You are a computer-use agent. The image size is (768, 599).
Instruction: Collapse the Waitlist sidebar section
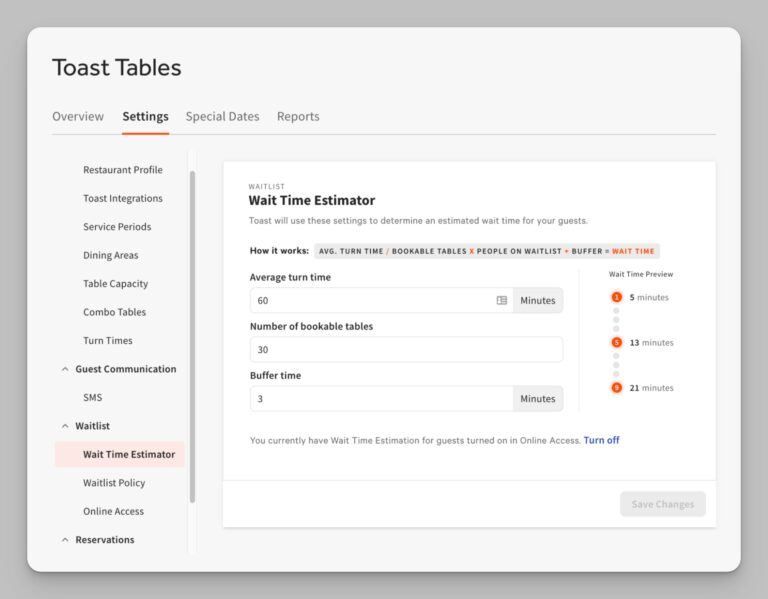[x=65, y=426]
